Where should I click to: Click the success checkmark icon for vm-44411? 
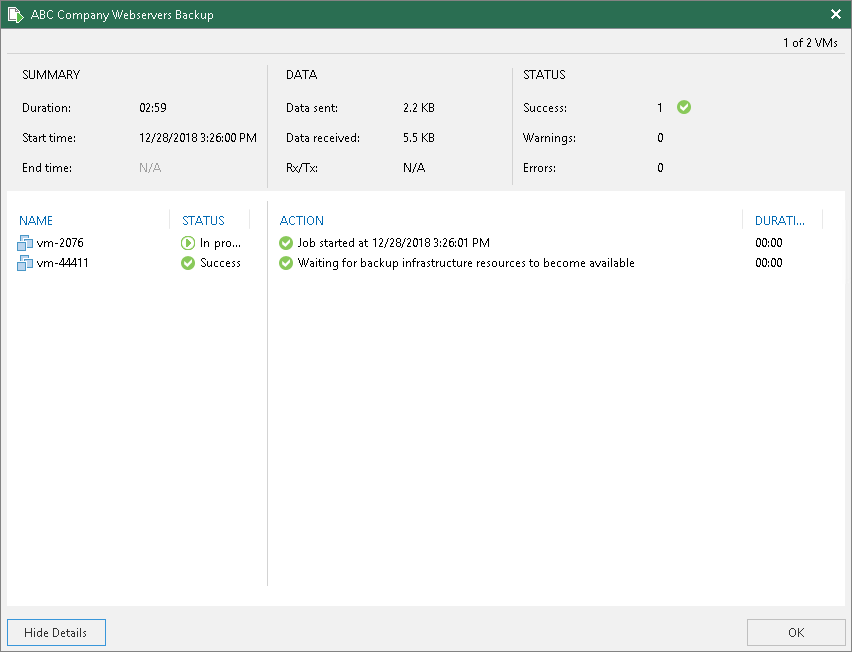[x=188, y=263]
